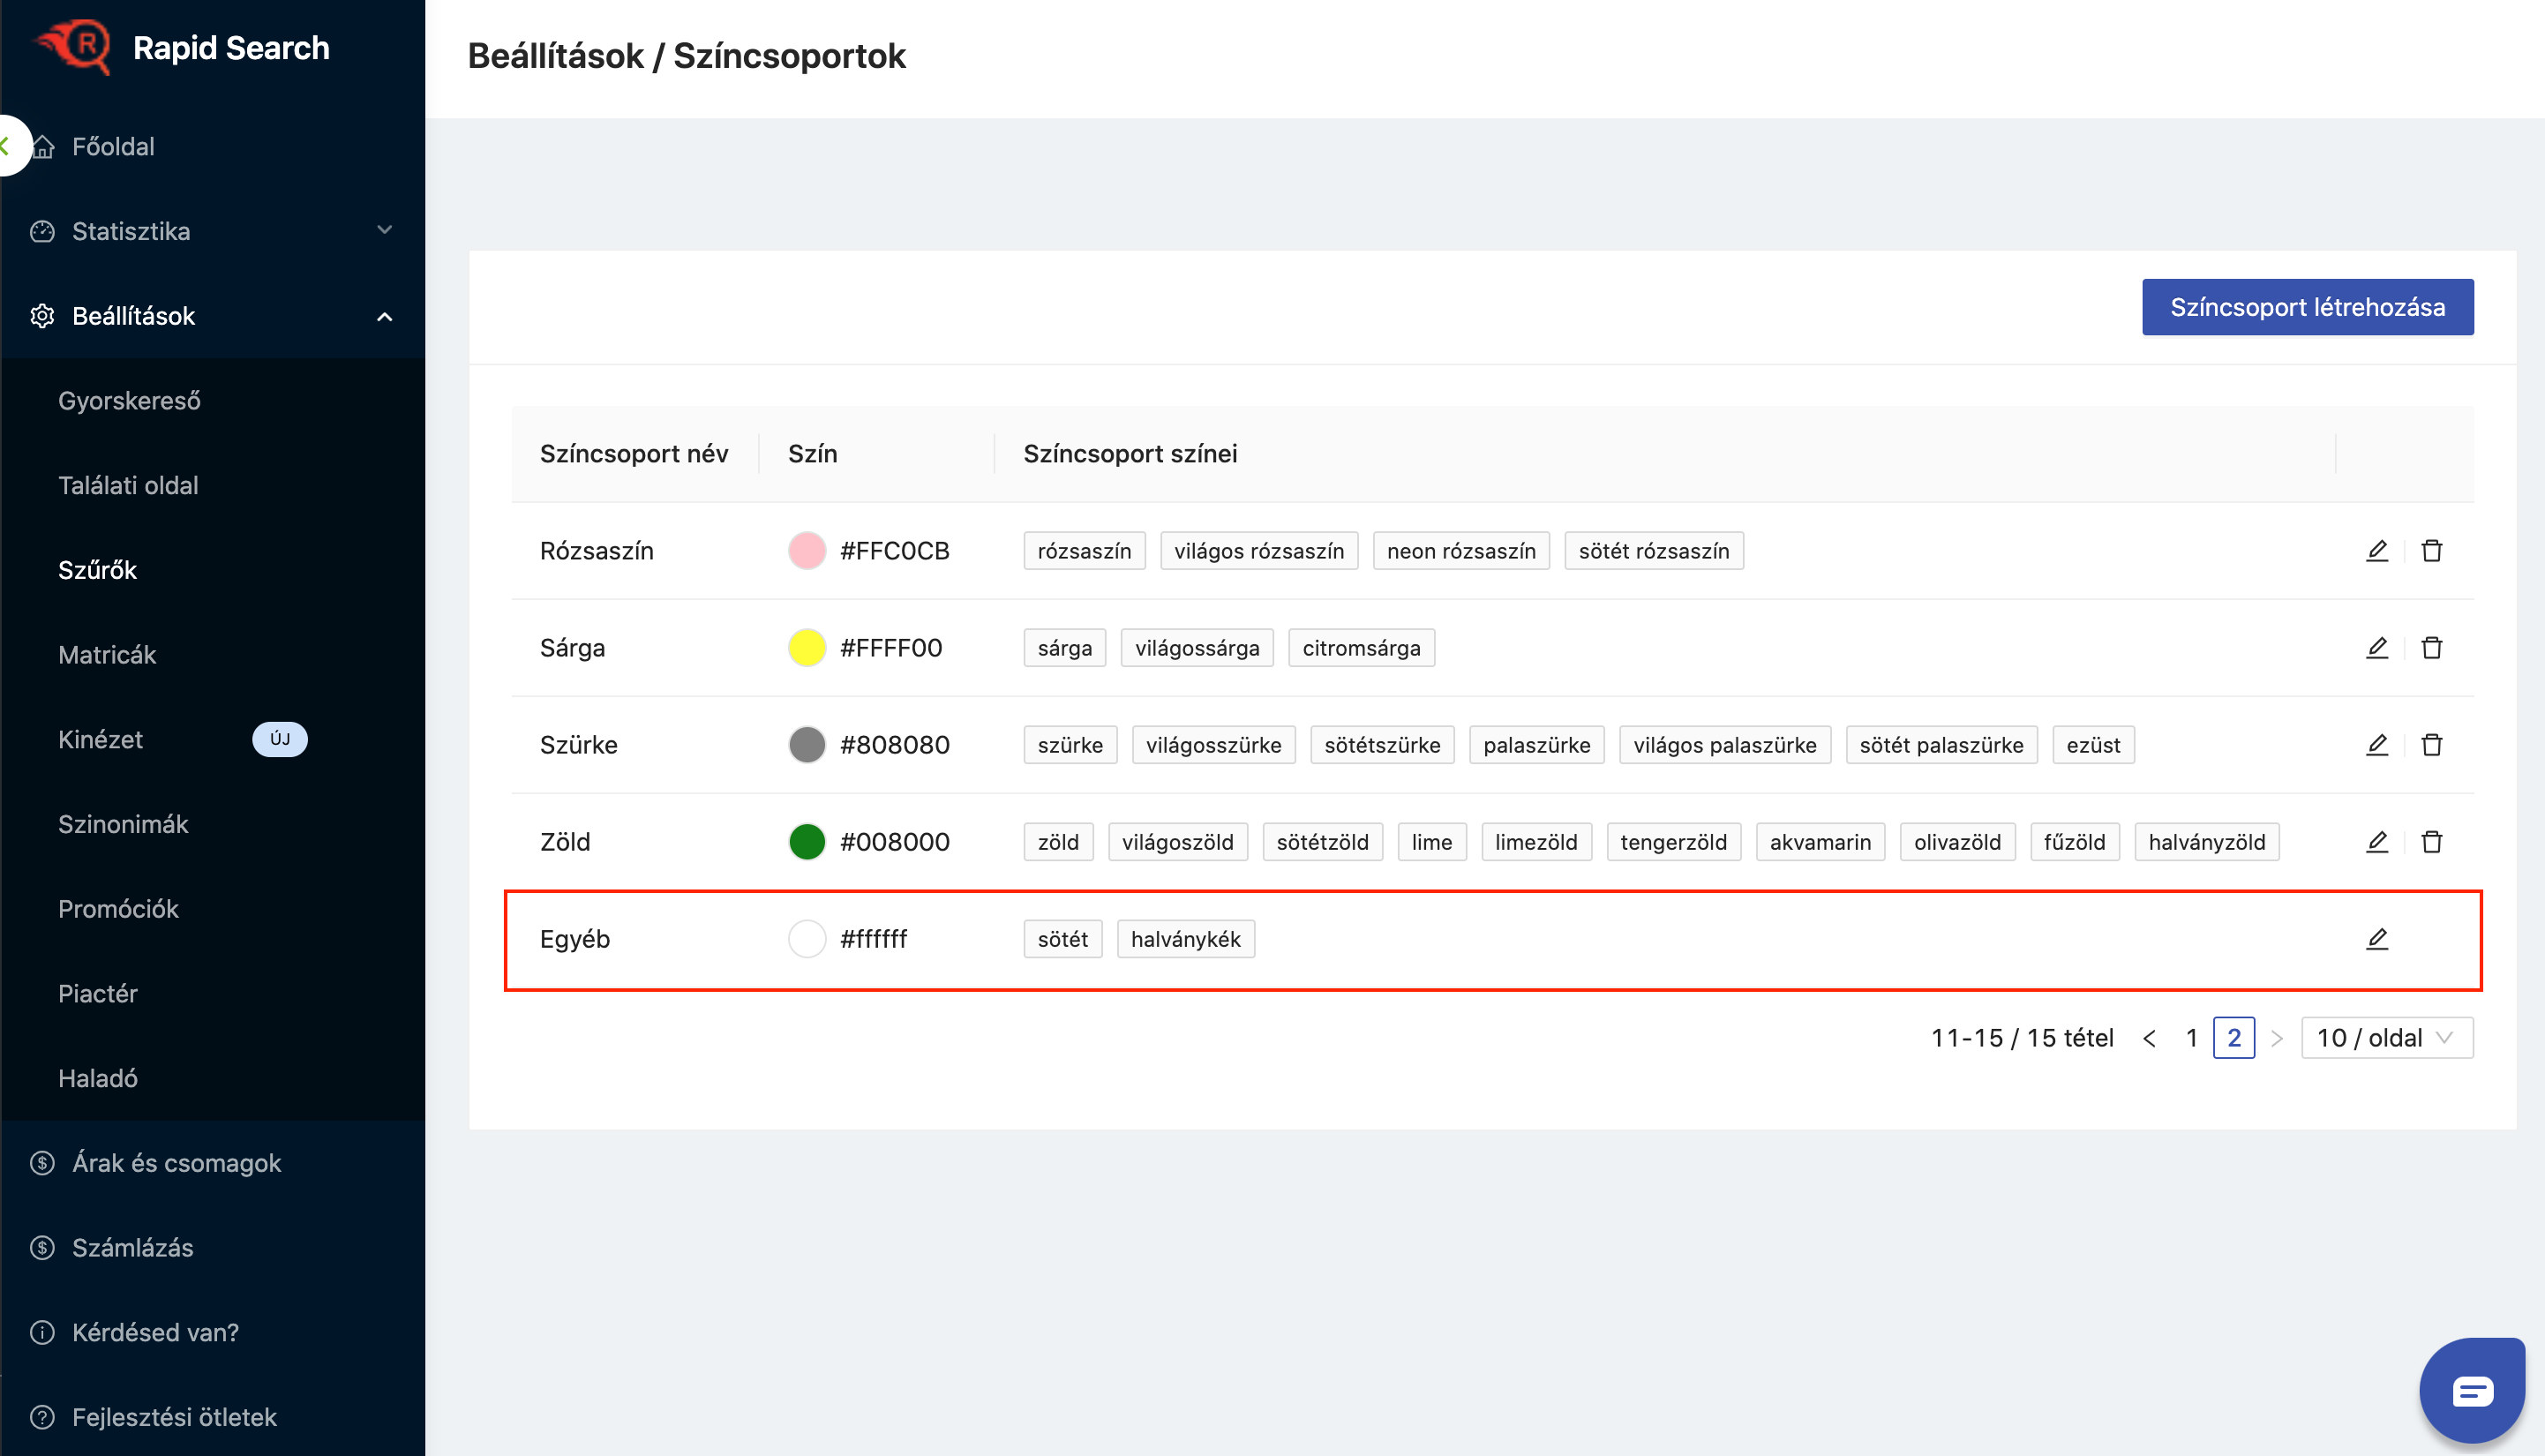This screenshot has width=2545, height=1456.
Task: Delete the Sárga color group
Action: (2431, 648)
